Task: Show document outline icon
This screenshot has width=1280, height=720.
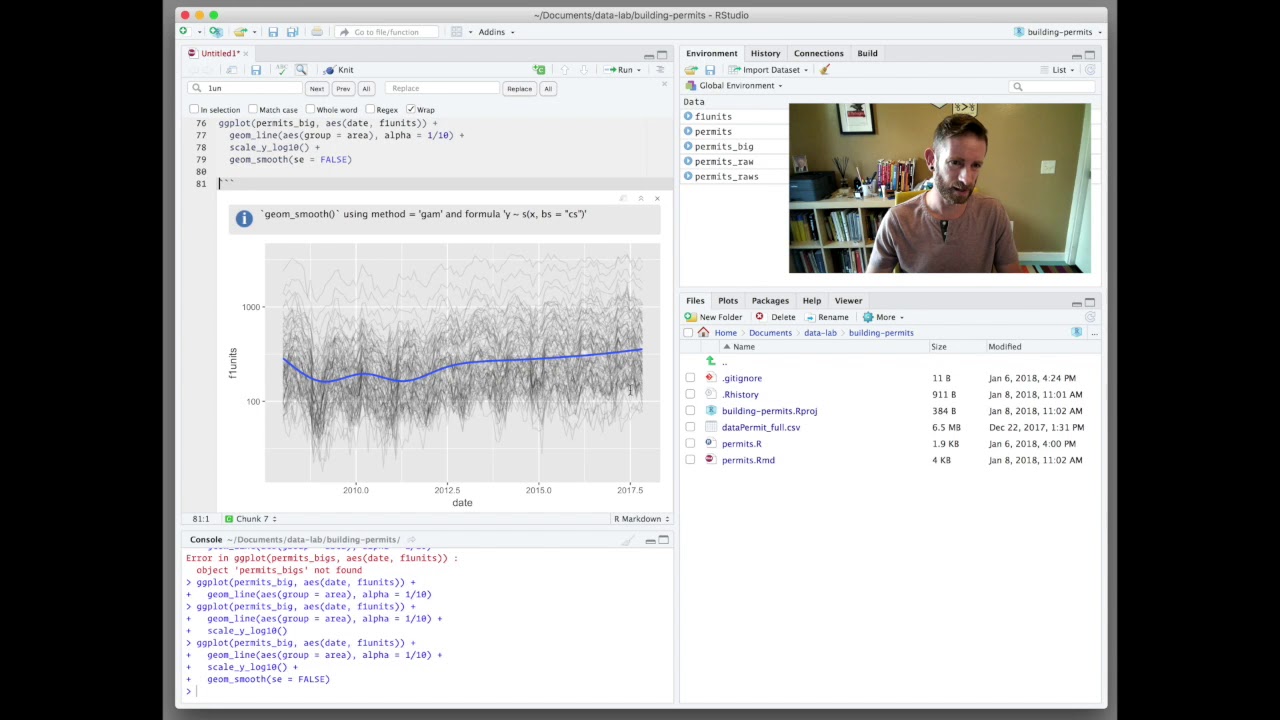Action: pyautogui.click(x=660, y=70)
